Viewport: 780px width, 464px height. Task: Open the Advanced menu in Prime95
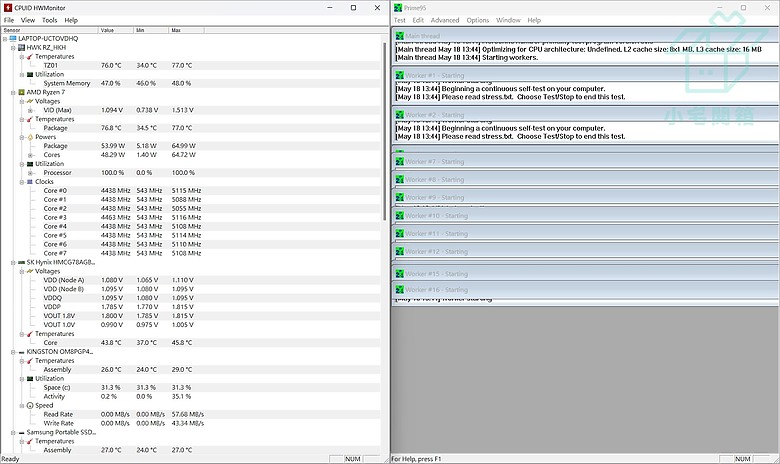point(445,20)
